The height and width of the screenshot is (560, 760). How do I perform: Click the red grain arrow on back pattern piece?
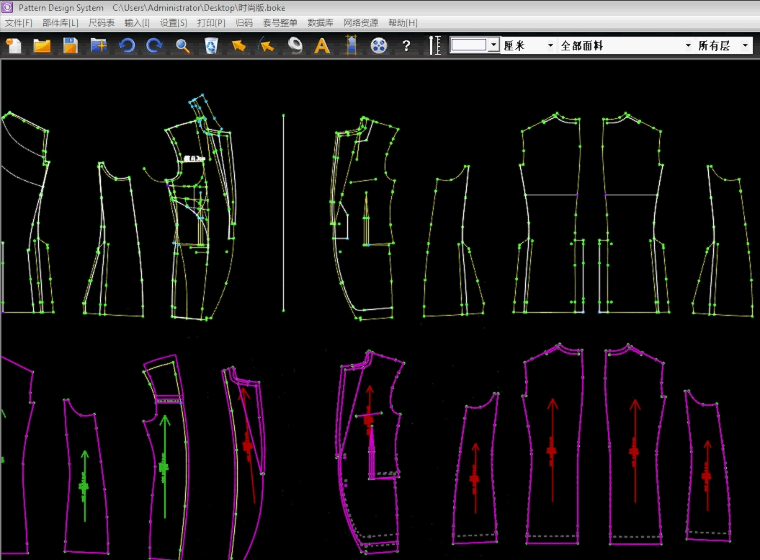pyautogui.click(x=551, y=440)
